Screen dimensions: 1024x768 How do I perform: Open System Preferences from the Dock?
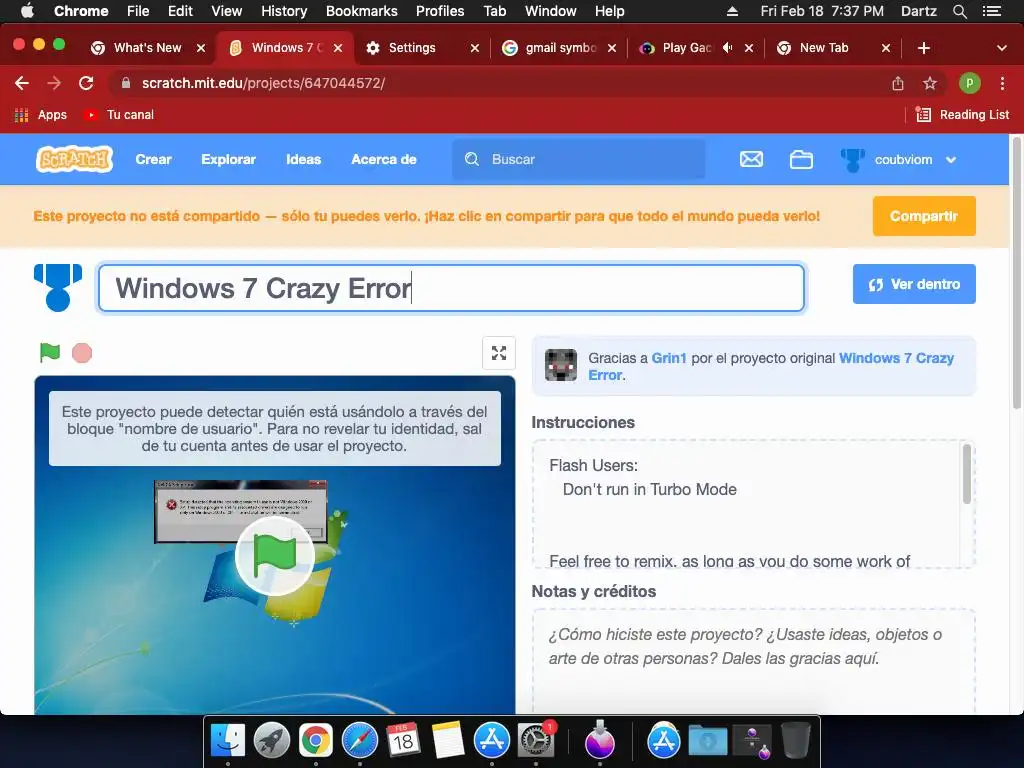pyautogui.click(x=536, y=741)
